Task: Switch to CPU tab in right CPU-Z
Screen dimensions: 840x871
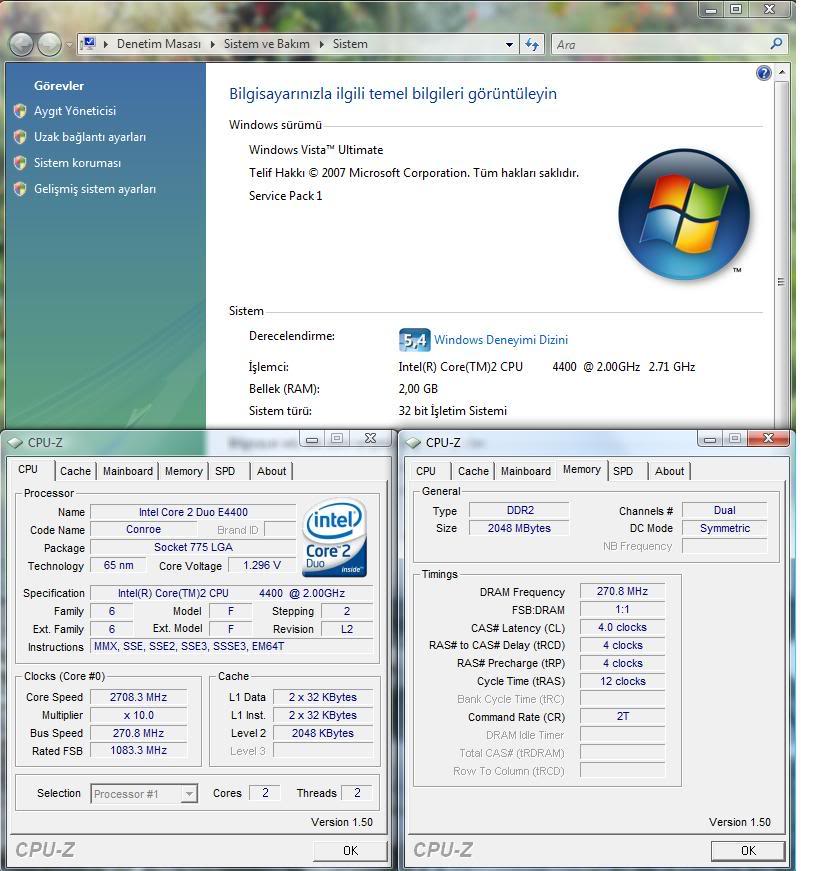Action: coord(426,471)
